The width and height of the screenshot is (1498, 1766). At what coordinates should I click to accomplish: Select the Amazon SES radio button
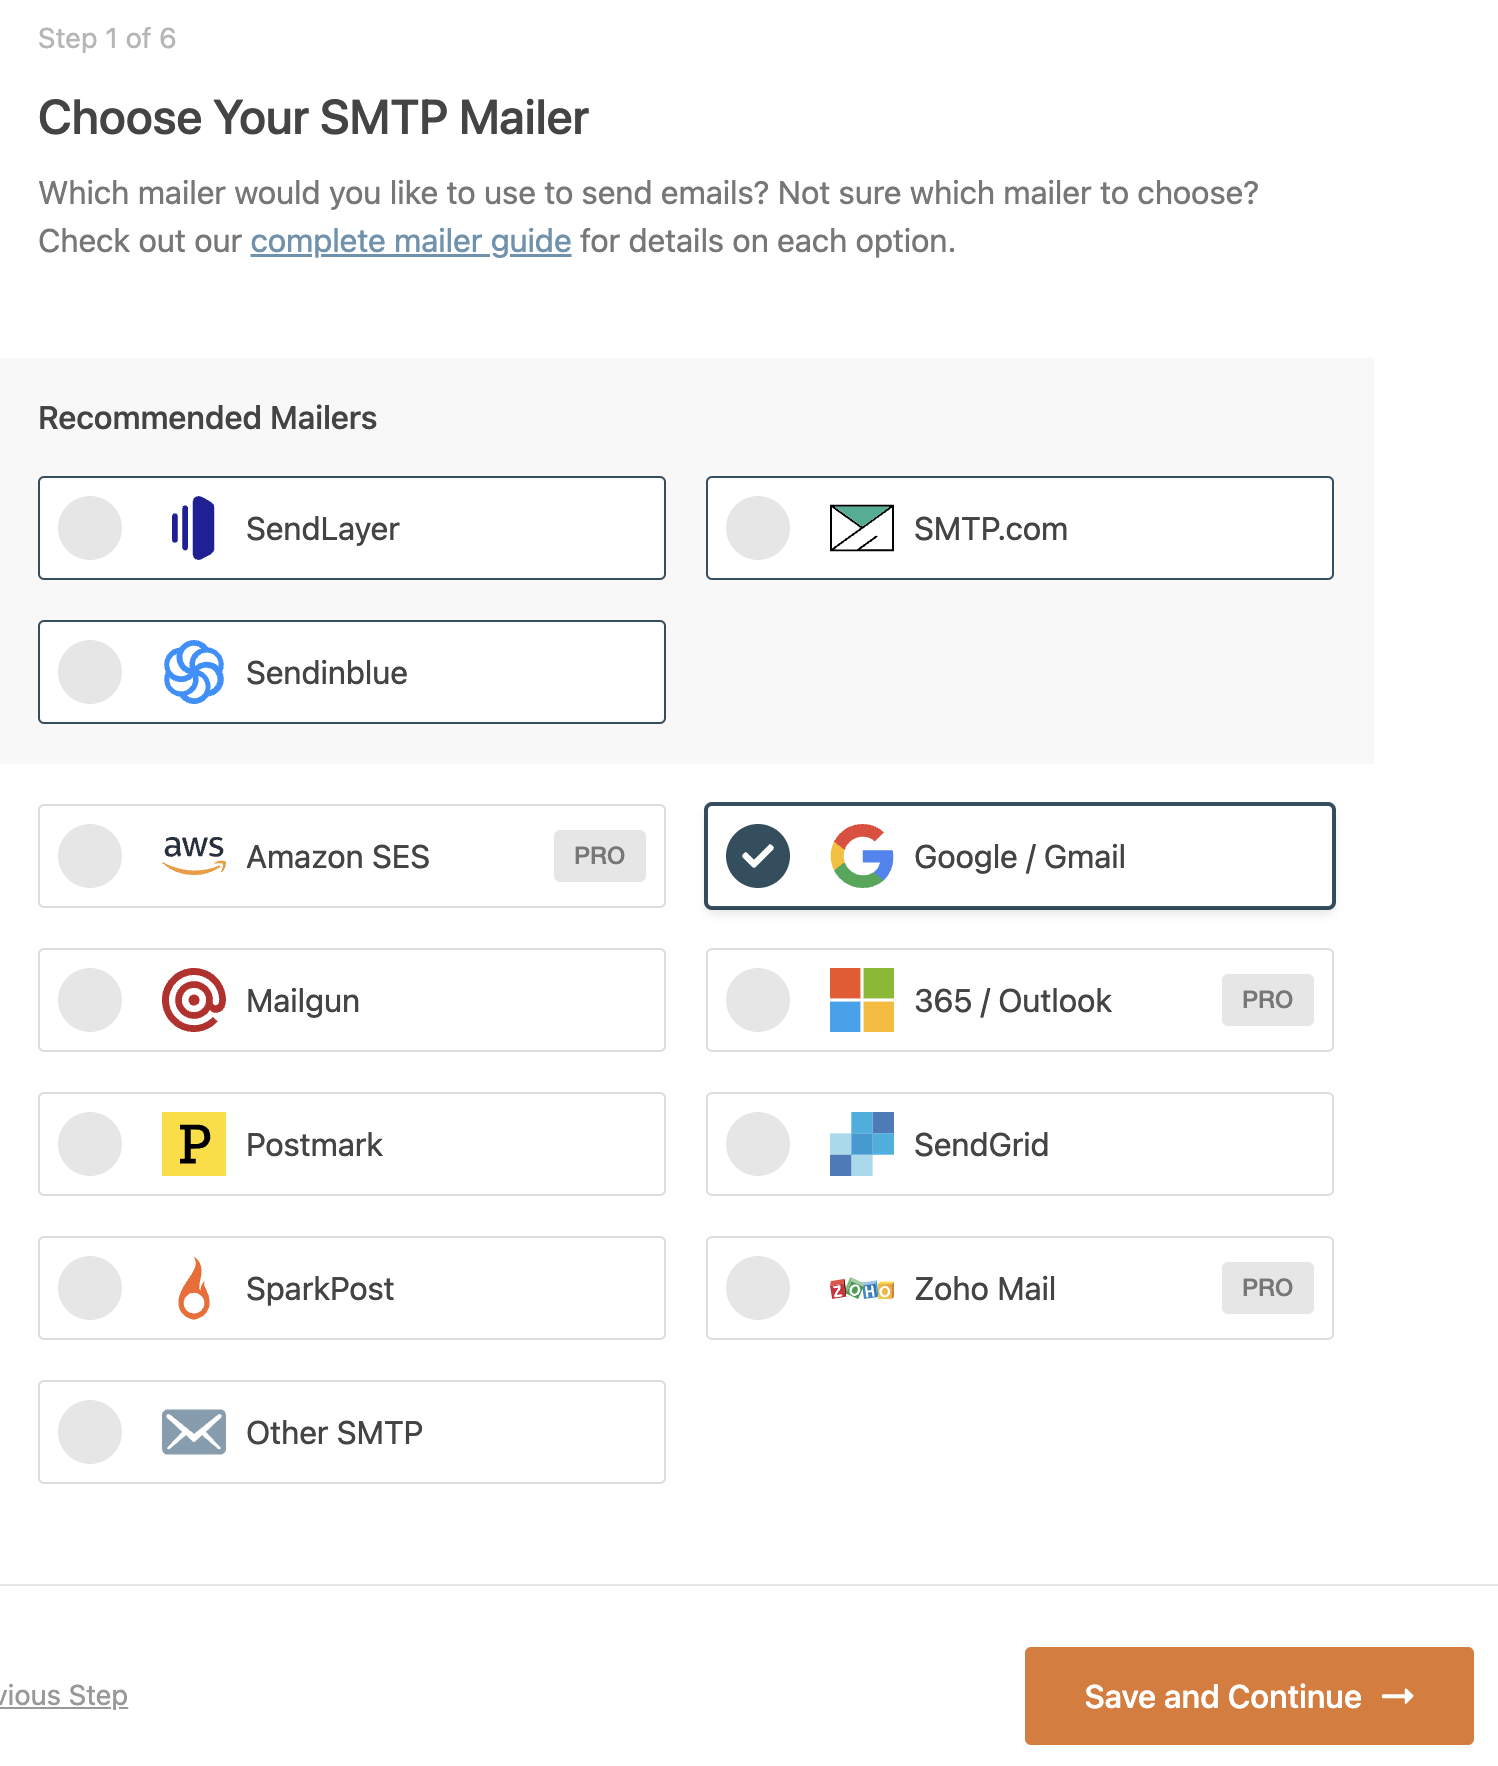pyautogui.click(x=90, y=856)
